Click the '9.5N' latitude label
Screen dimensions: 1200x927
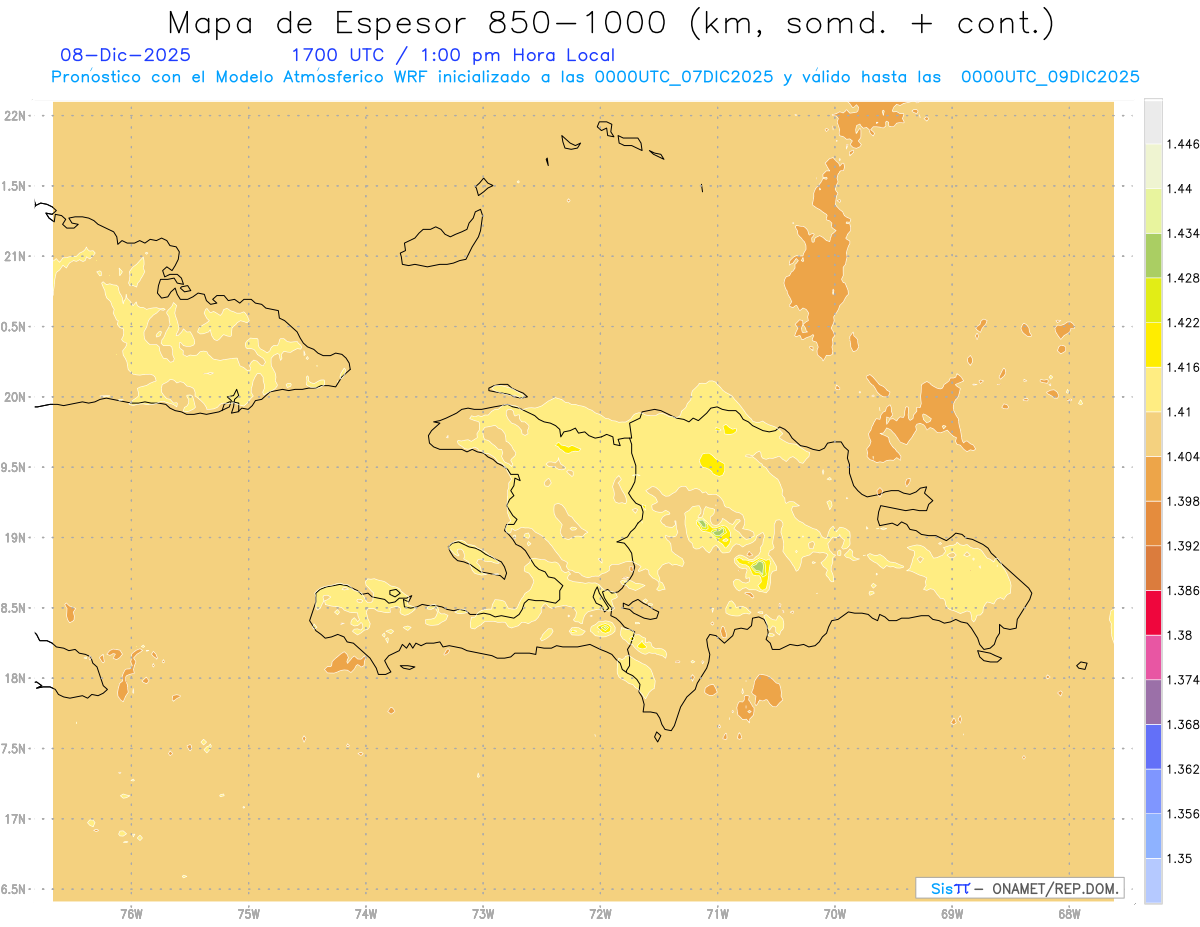click(14, 467)
